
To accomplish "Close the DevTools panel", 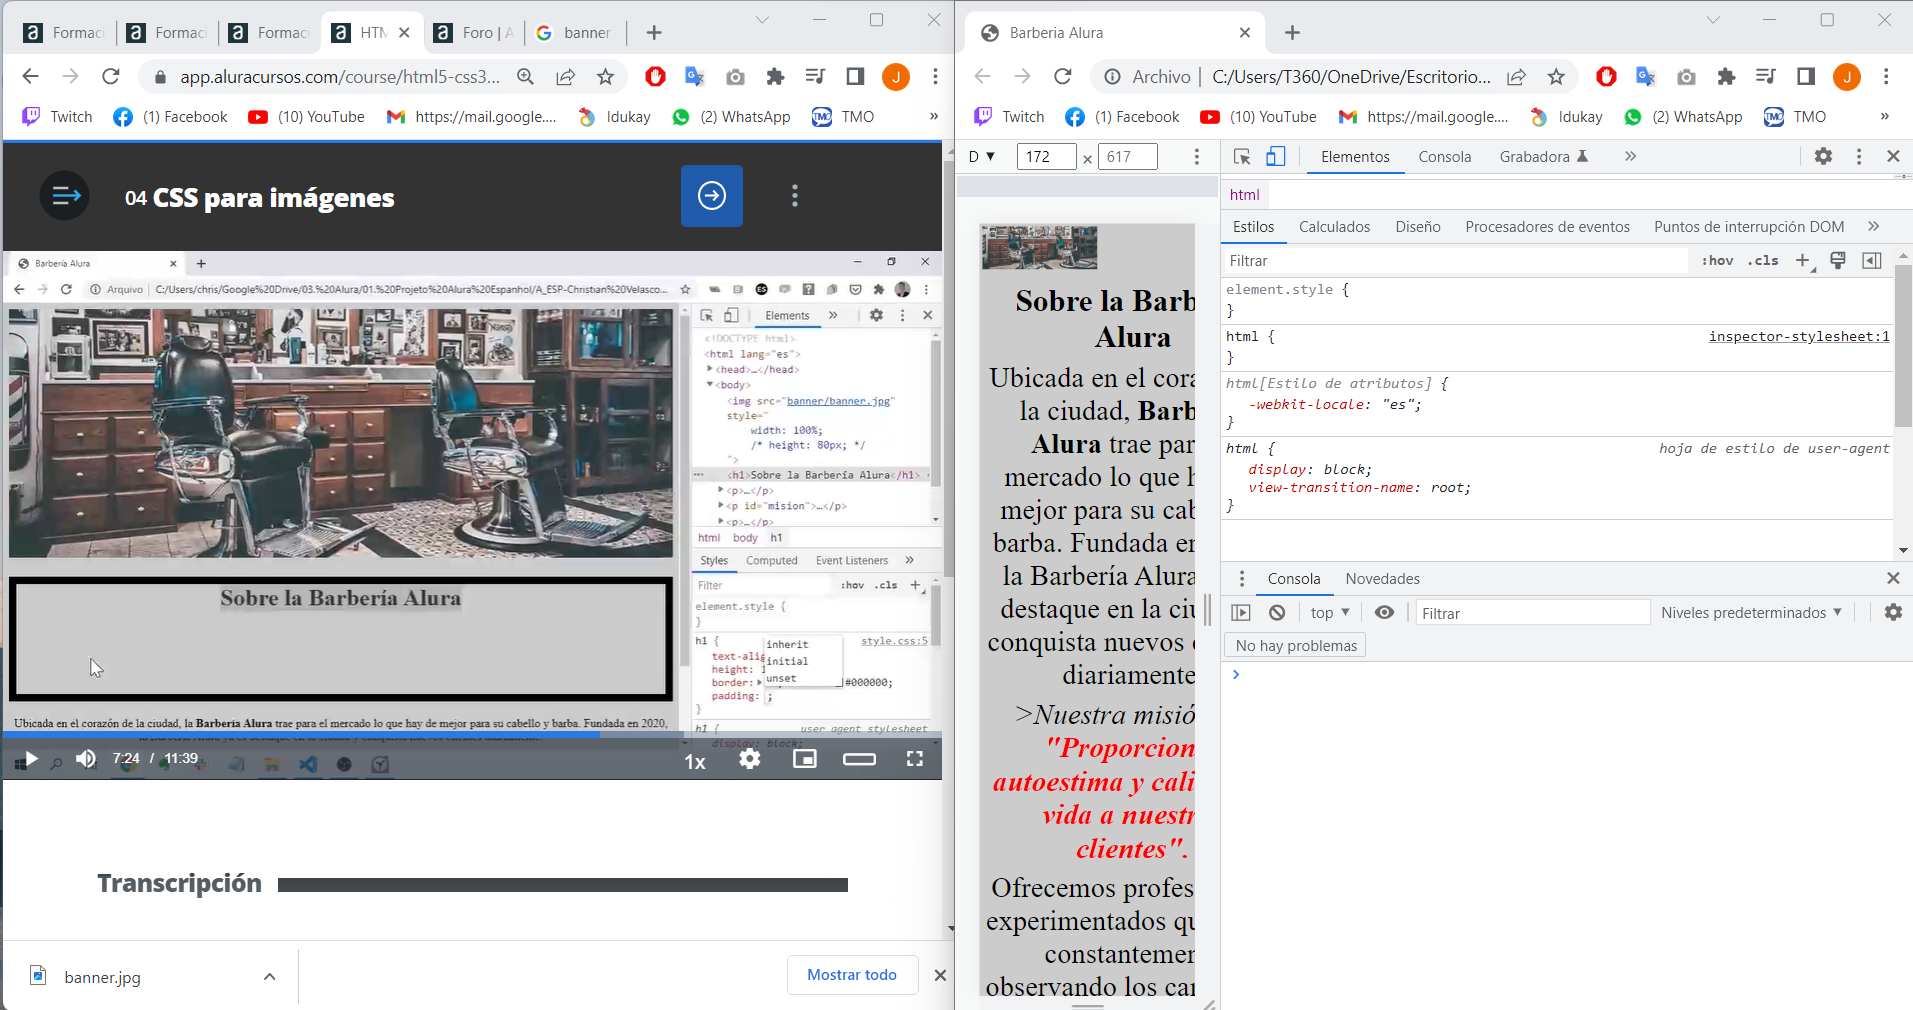I will 1893,157.
